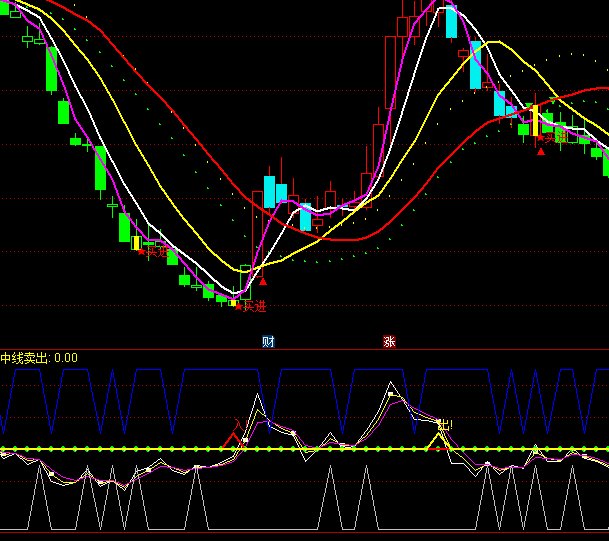Select the cyan candle right of bottom reversal
The height and width of the screenshot is (541, 609).
[269, 191]
